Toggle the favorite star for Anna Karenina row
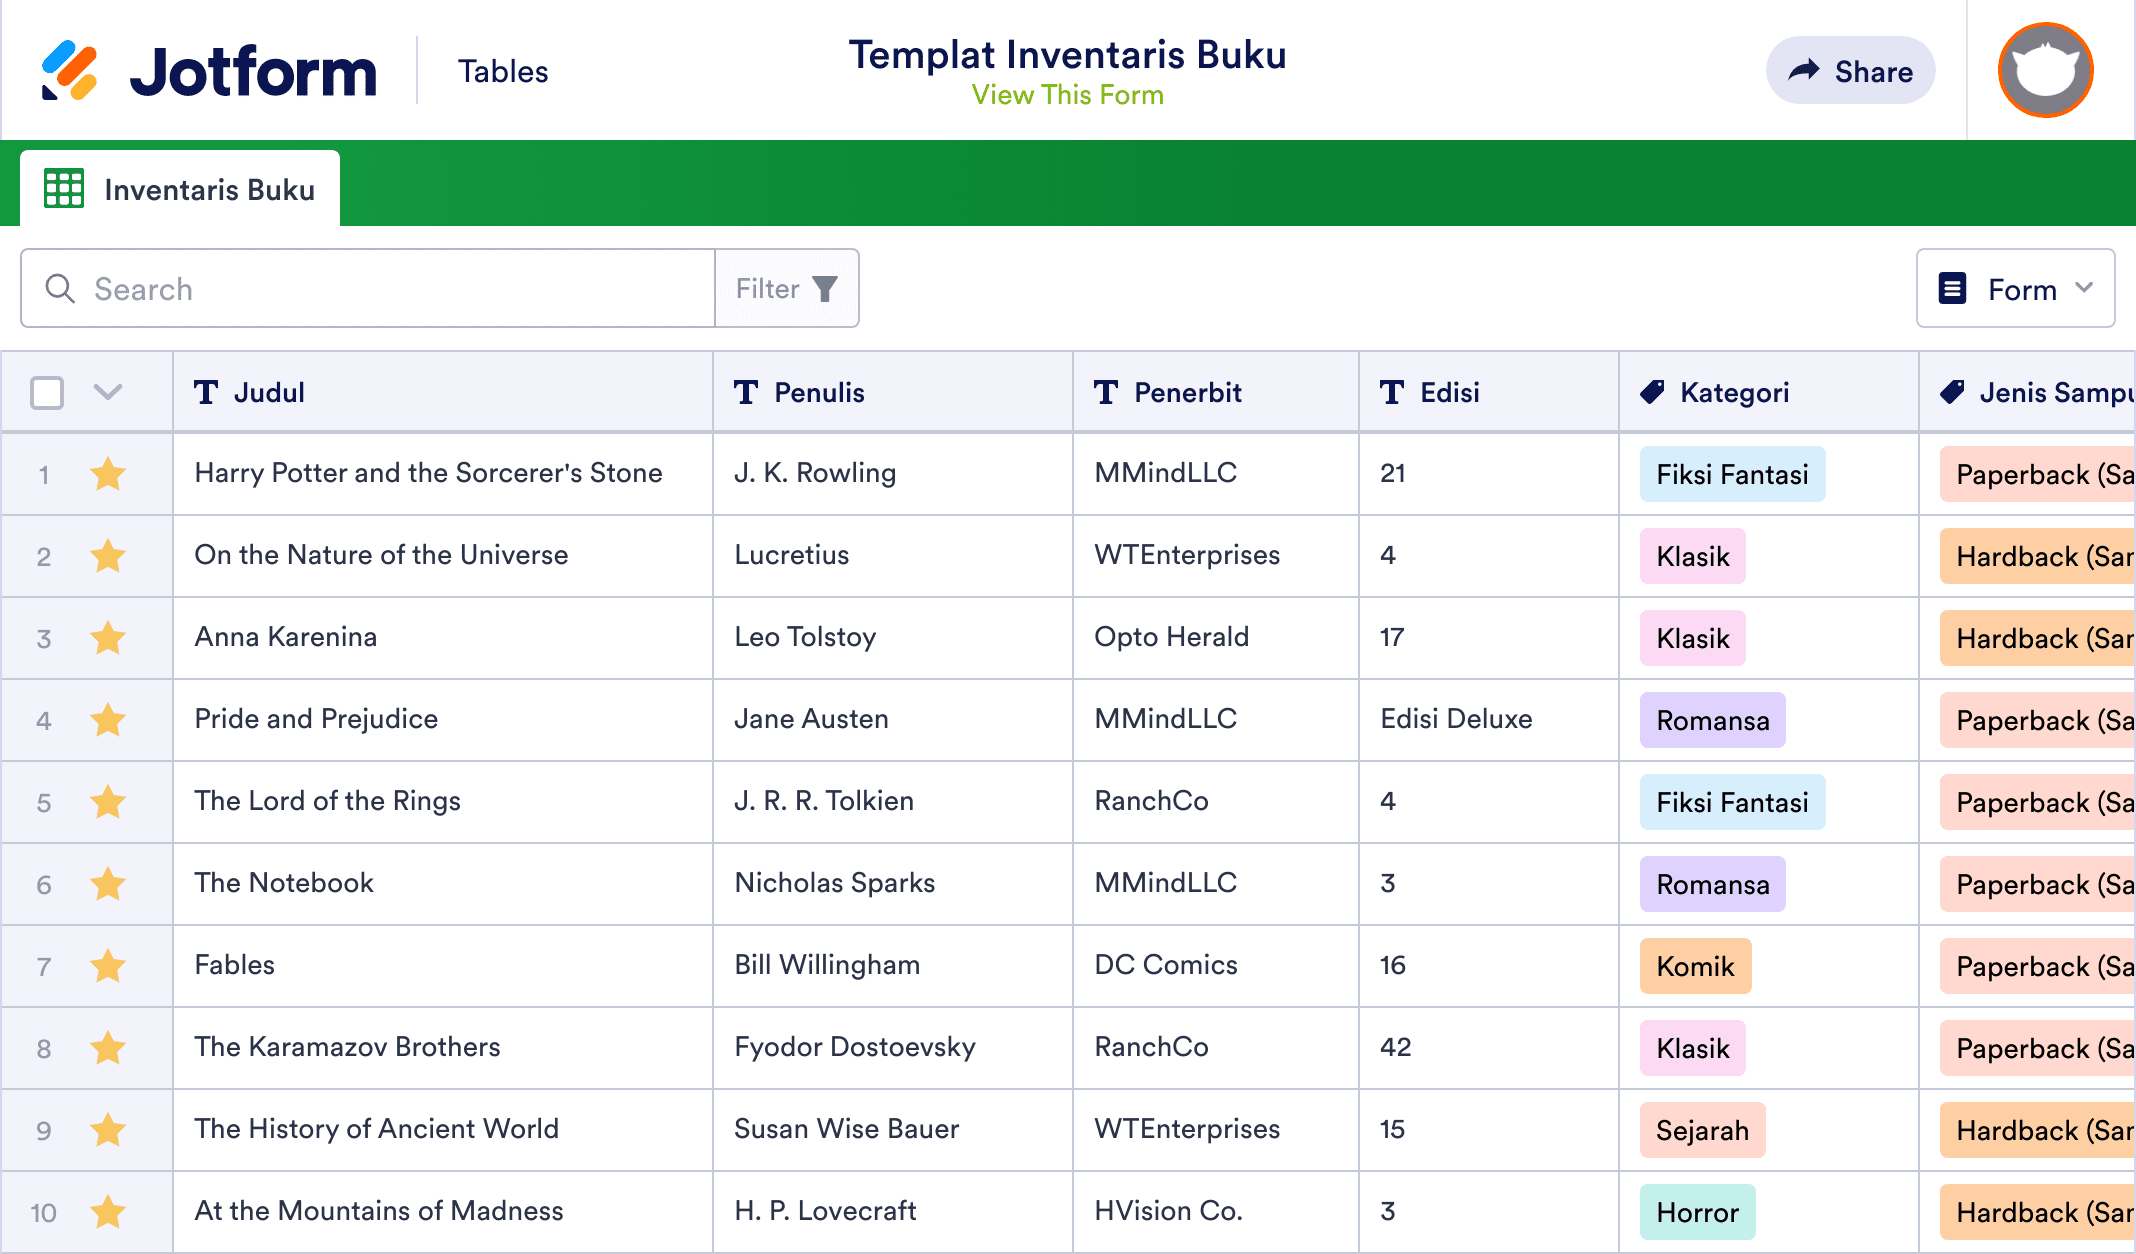This screenshot has width=2136, height=1254. pos(108,638)
